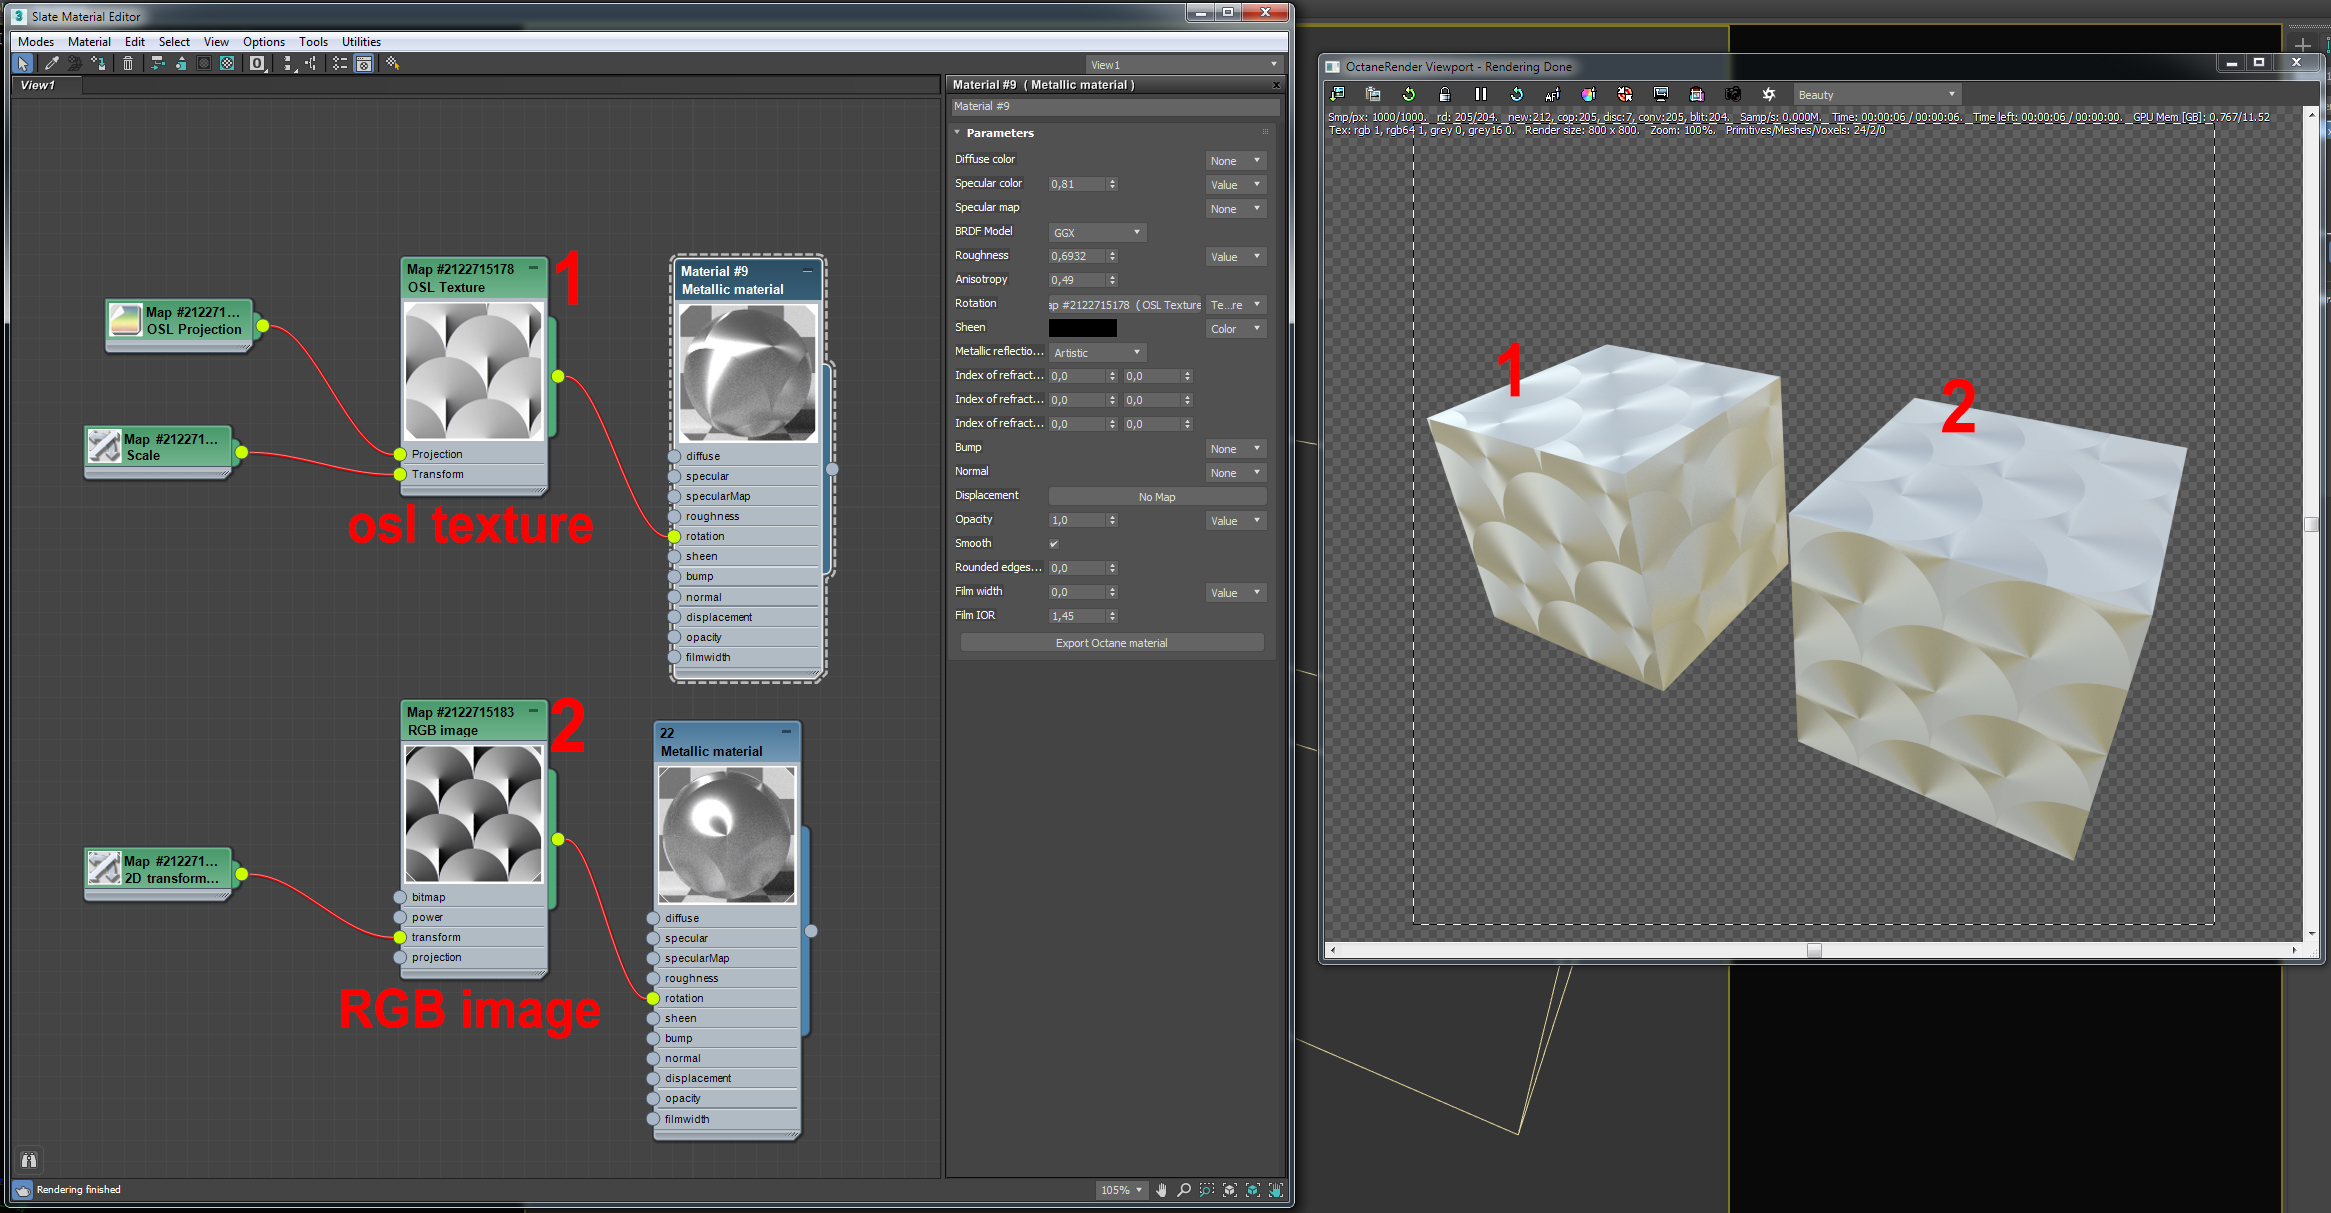Click the pan hand tool in Slate navigation

click(x=1161, y=1190)
